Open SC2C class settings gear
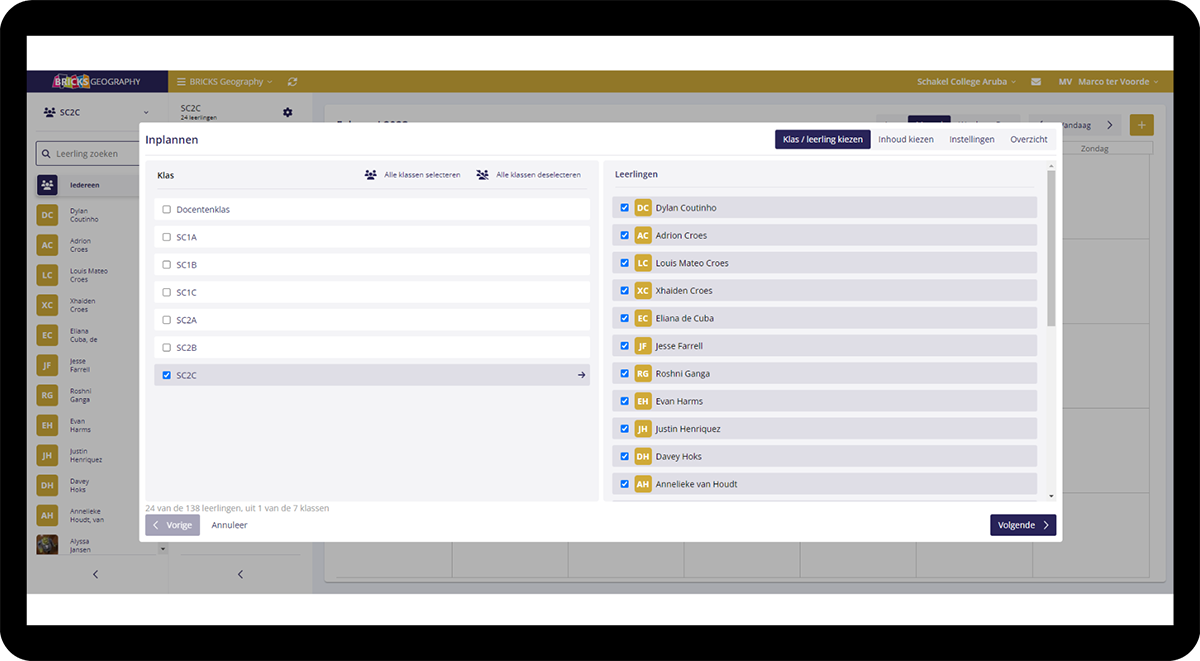This screenshot has width=1200, height=661. 288,112
